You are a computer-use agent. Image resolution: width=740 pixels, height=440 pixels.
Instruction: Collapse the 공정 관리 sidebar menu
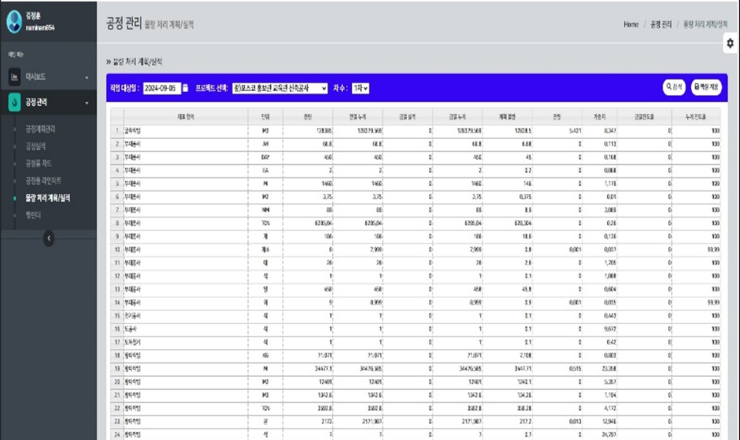coord(87,102)
